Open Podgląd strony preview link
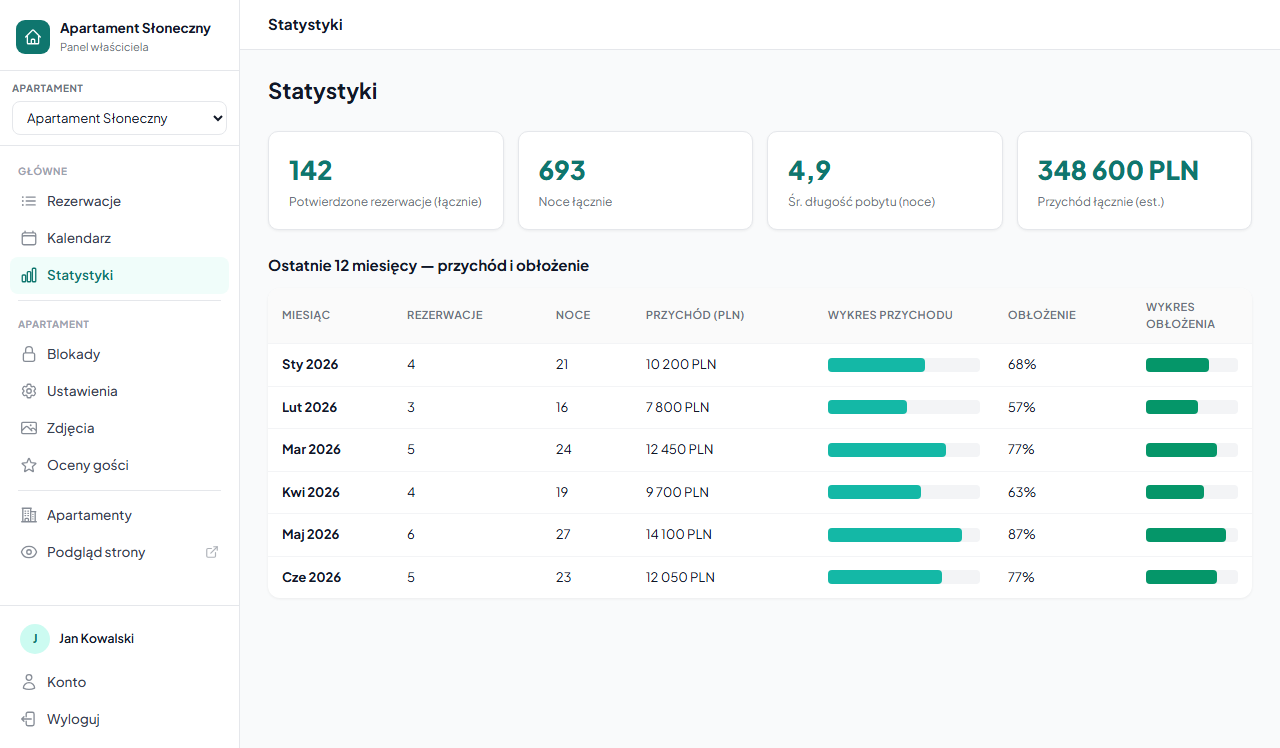The height and width of the screenshot is (748, 1280). pos(120,552)
